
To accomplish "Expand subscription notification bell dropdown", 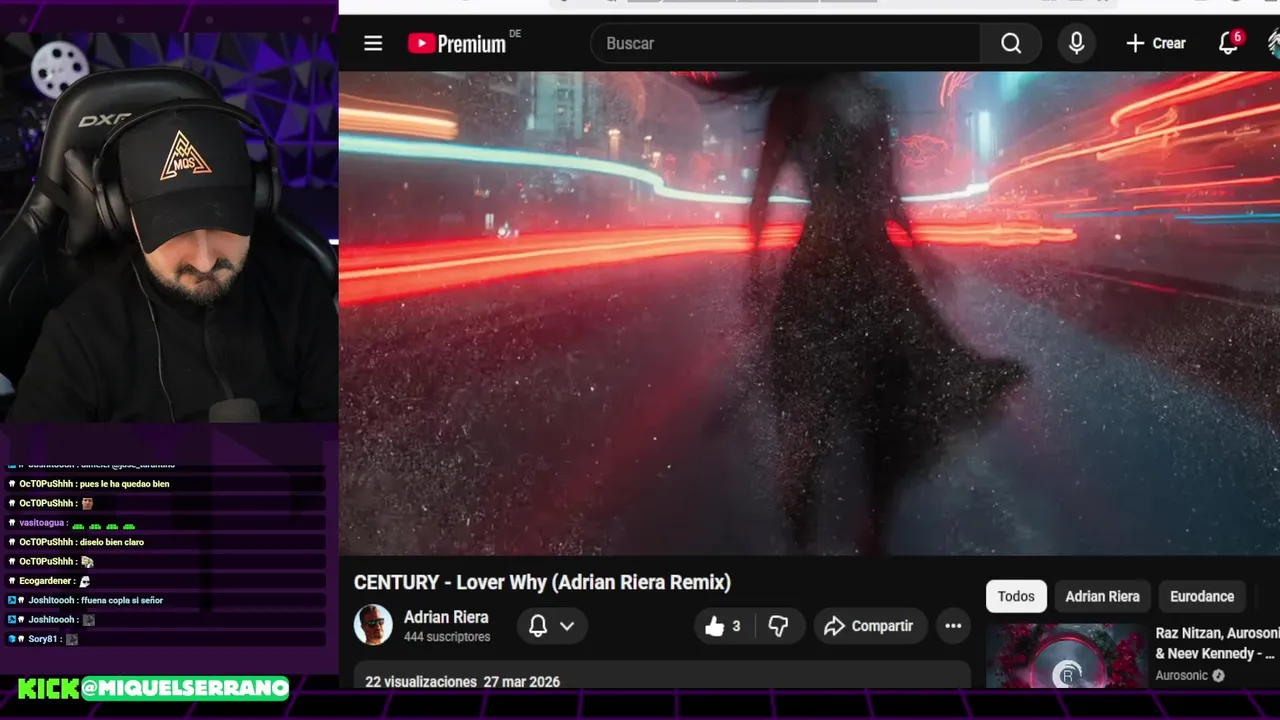I will click(552, 626).
